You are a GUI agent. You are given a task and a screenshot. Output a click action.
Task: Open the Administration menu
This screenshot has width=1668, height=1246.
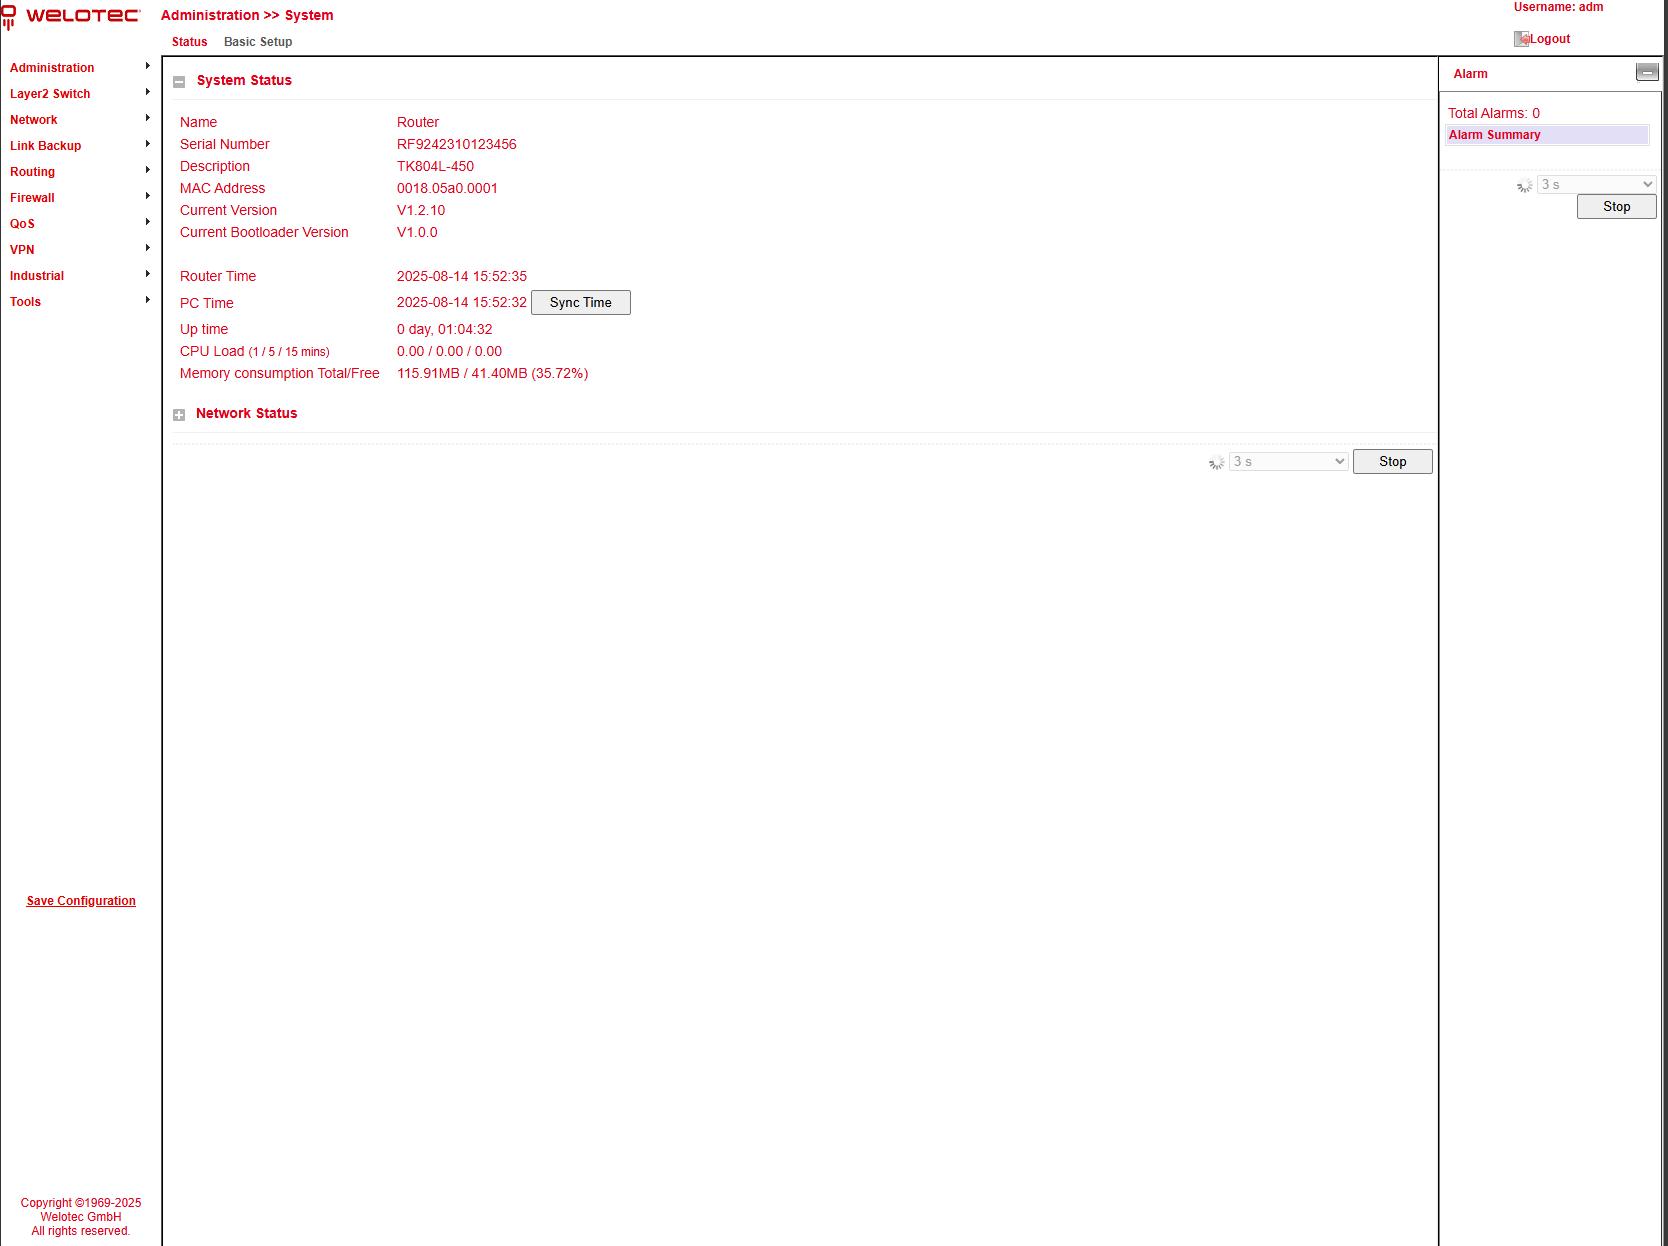click(x=52, y=68)
